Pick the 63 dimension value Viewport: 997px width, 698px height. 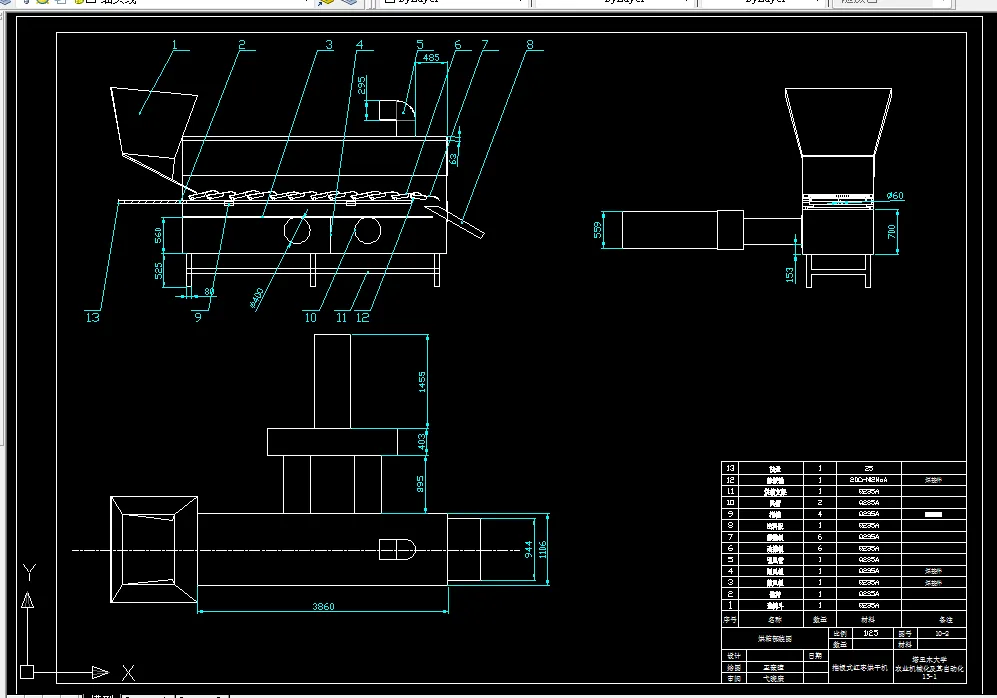click(453, 159)
